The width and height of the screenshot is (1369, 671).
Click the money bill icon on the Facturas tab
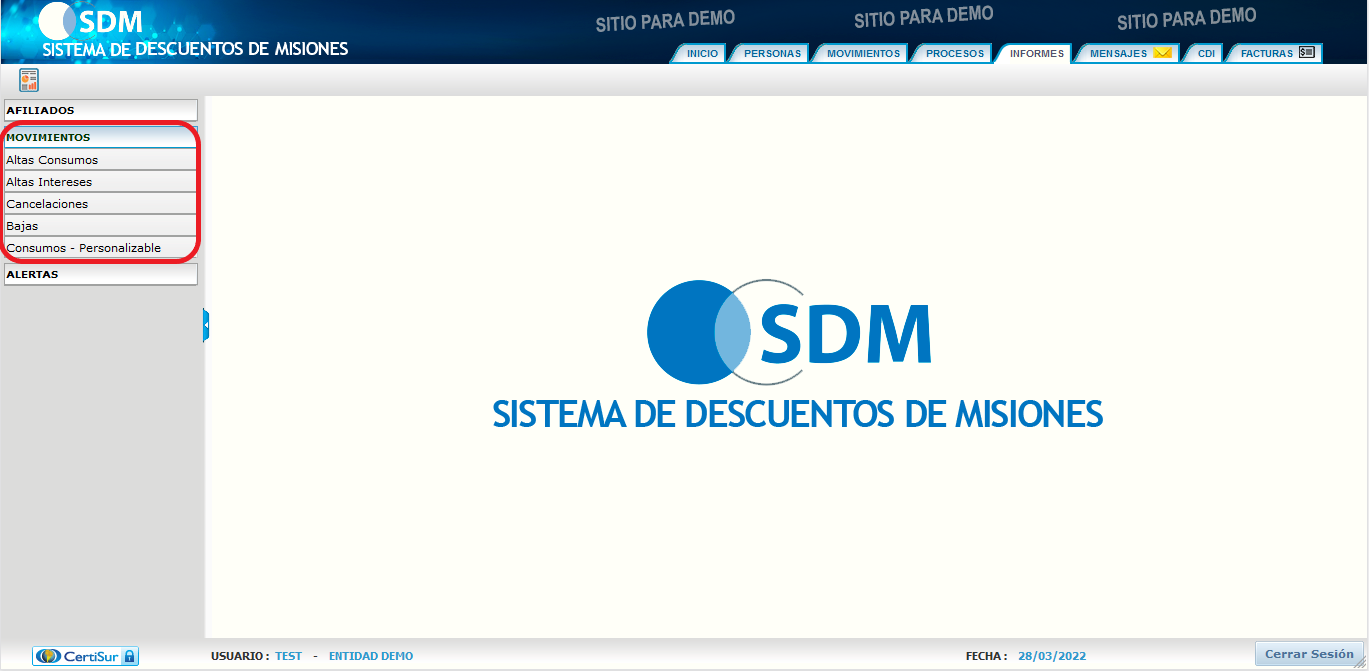tap(1307, 52)
